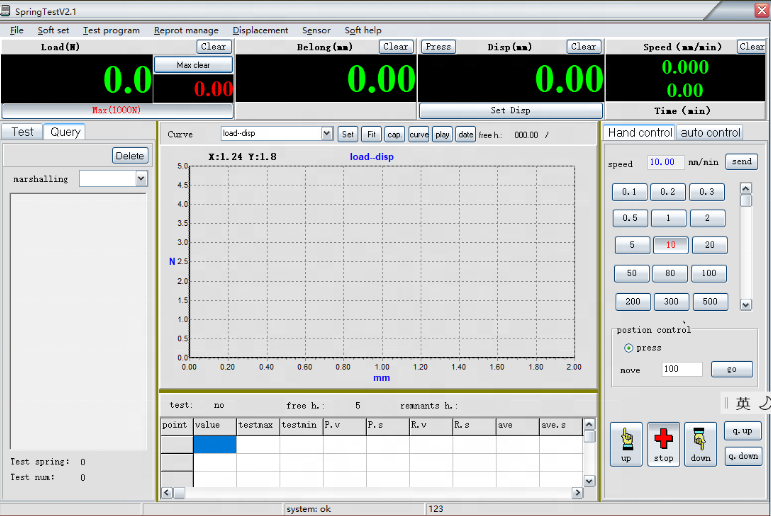Screen dimensions: 771x516
Task: Click the q.down quick move button
Action: tap(743, 455)
